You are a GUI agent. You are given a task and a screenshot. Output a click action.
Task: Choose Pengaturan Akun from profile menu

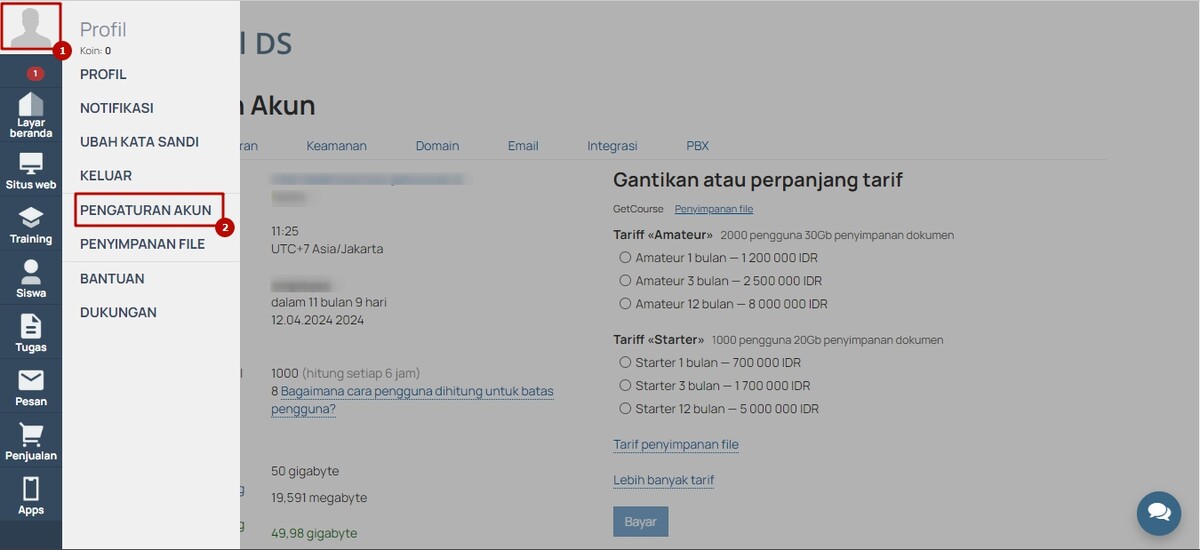tap(146, 210)
